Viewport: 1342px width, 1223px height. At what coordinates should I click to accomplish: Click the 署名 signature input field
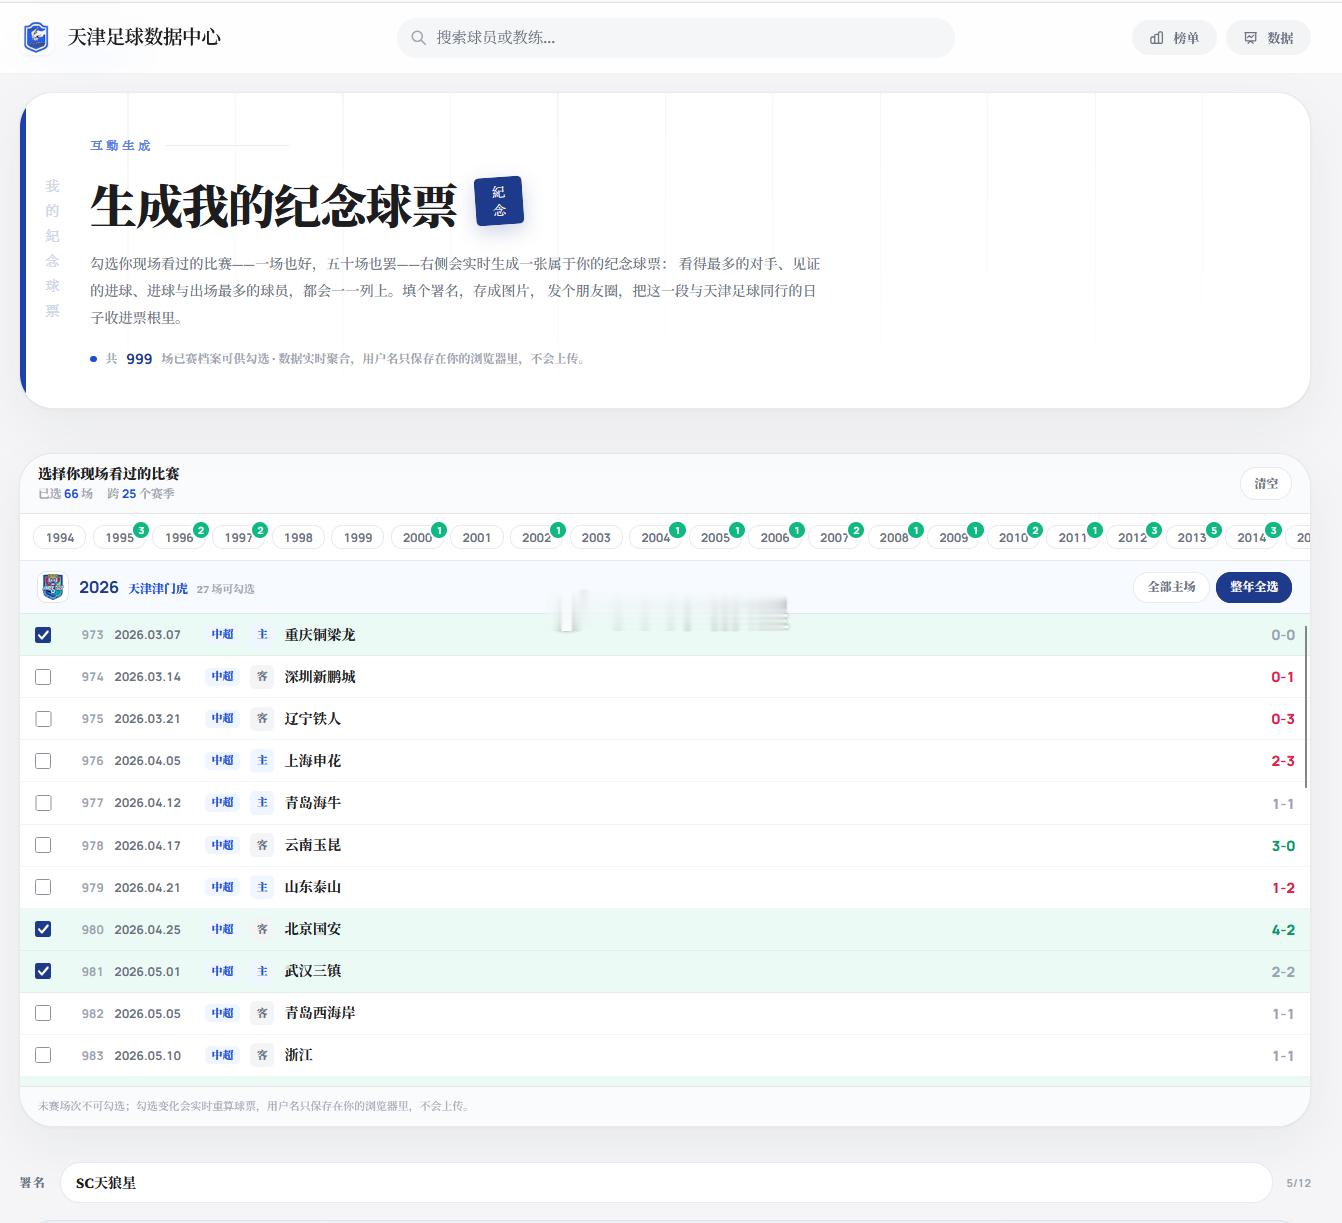(x=666, y=1182)
